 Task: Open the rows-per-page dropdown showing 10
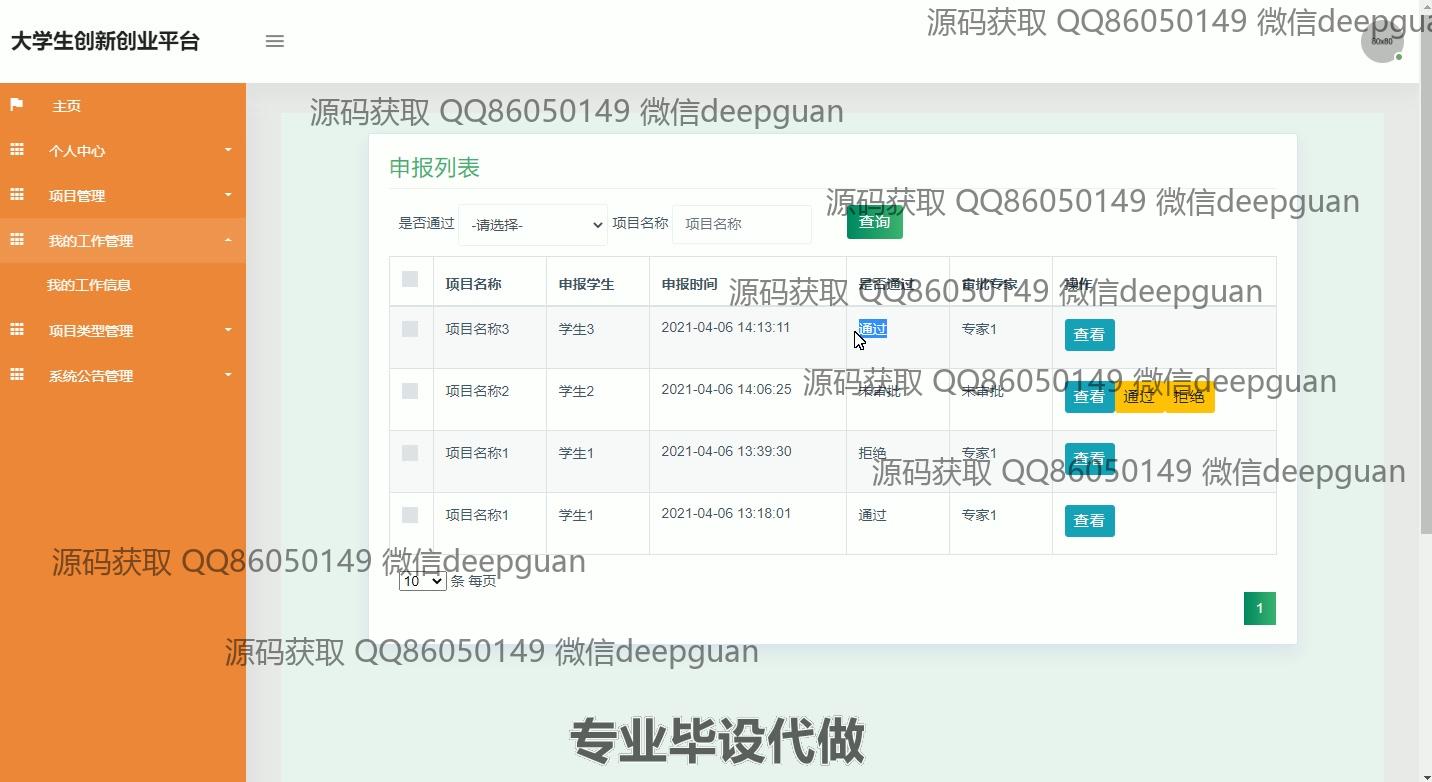(x=422, y=581)
